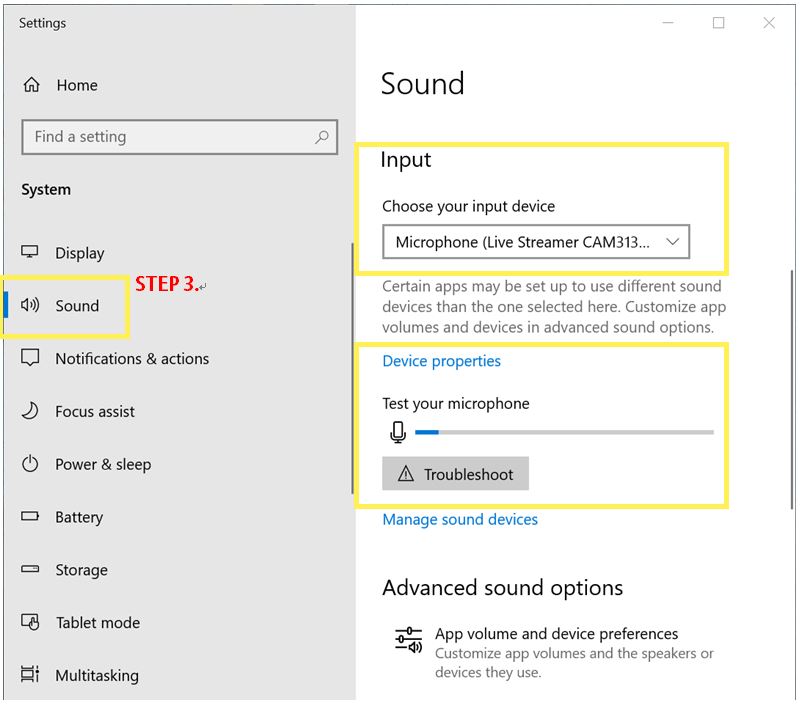
Task: Click the 'Test your microphone' label
Action: point(456,404)
